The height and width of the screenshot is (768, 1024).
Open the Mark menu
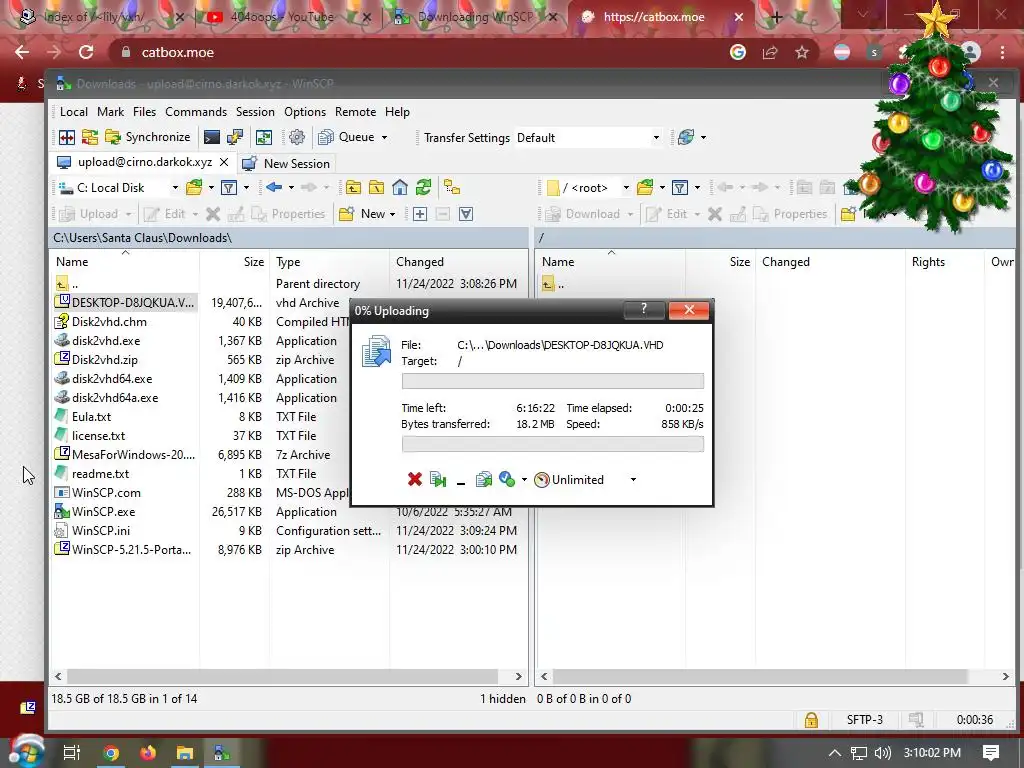(x=110, y=112)
